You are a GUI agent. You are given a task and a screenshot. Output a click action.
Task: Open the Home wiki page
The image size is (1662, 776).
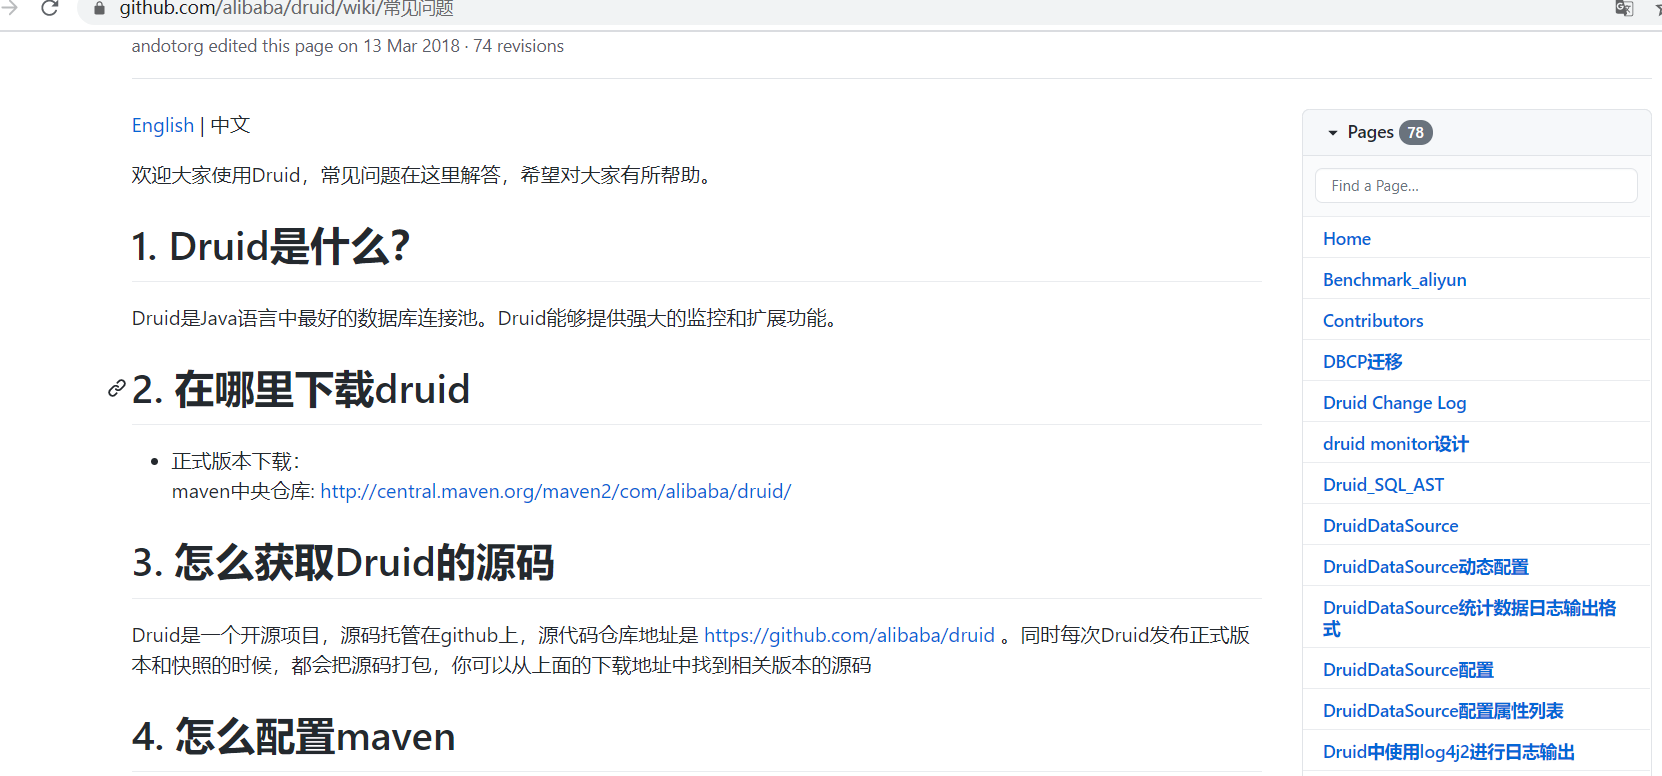1346,239
